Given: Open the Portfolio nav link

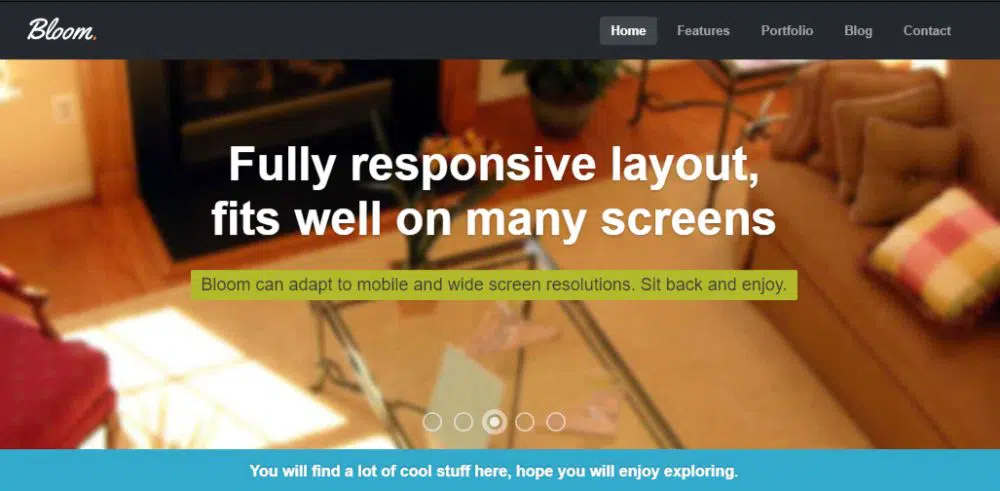Looking at the screenshot, I should pos(786,31).
